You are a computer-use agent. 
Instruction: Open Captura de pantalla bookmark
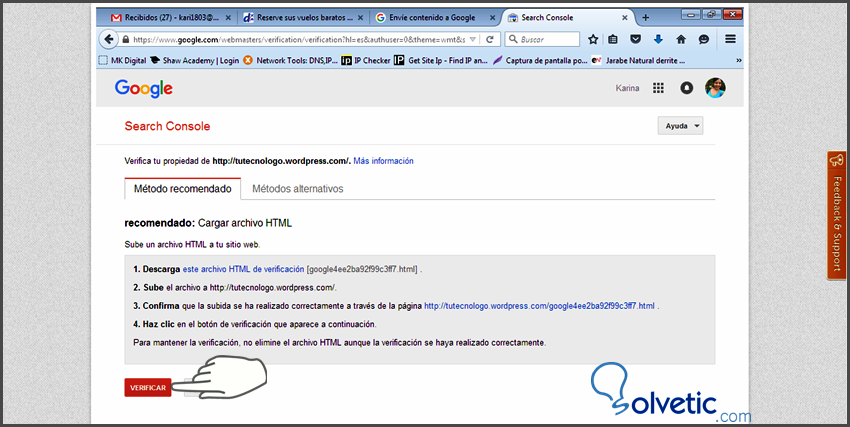pyautogui.click(x=540, y=60)
